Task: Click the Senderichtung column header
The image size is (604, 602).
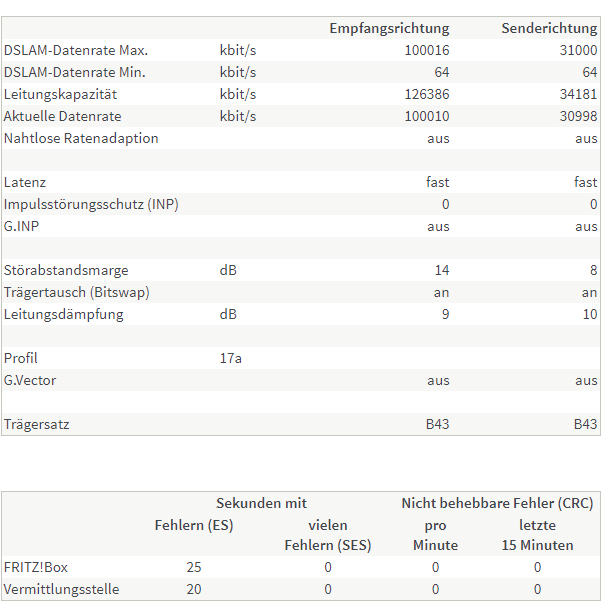Action: tap(549, 28)
